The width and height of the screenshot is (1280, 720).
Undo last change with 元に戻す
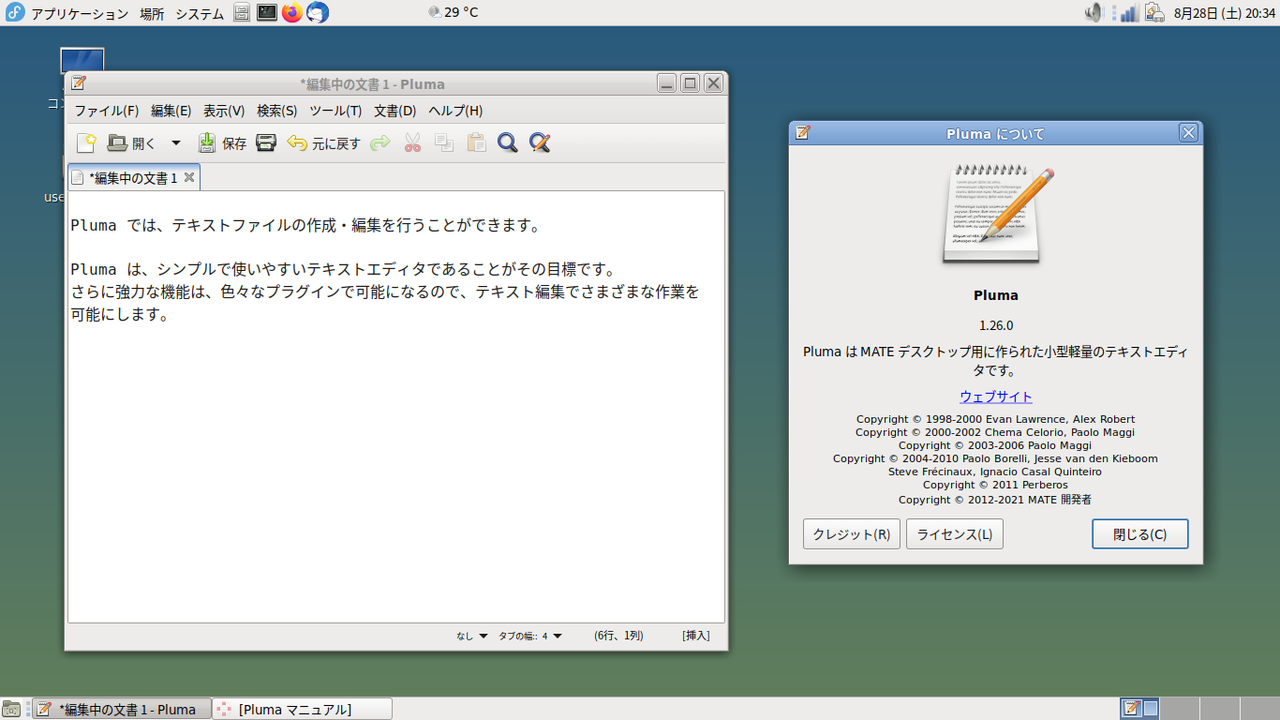pos(323,143)
